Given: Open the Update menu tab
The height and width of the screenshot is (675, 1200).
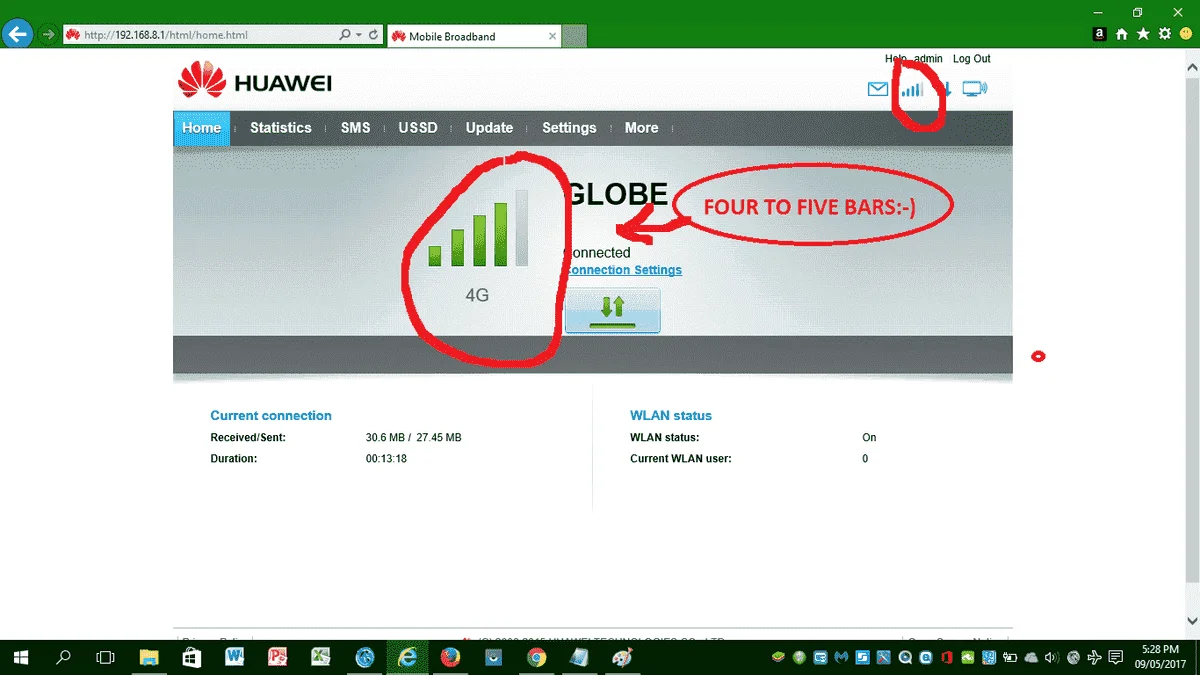Looking at the screenshot, I should pyautogui.click(x=489, y=128).
